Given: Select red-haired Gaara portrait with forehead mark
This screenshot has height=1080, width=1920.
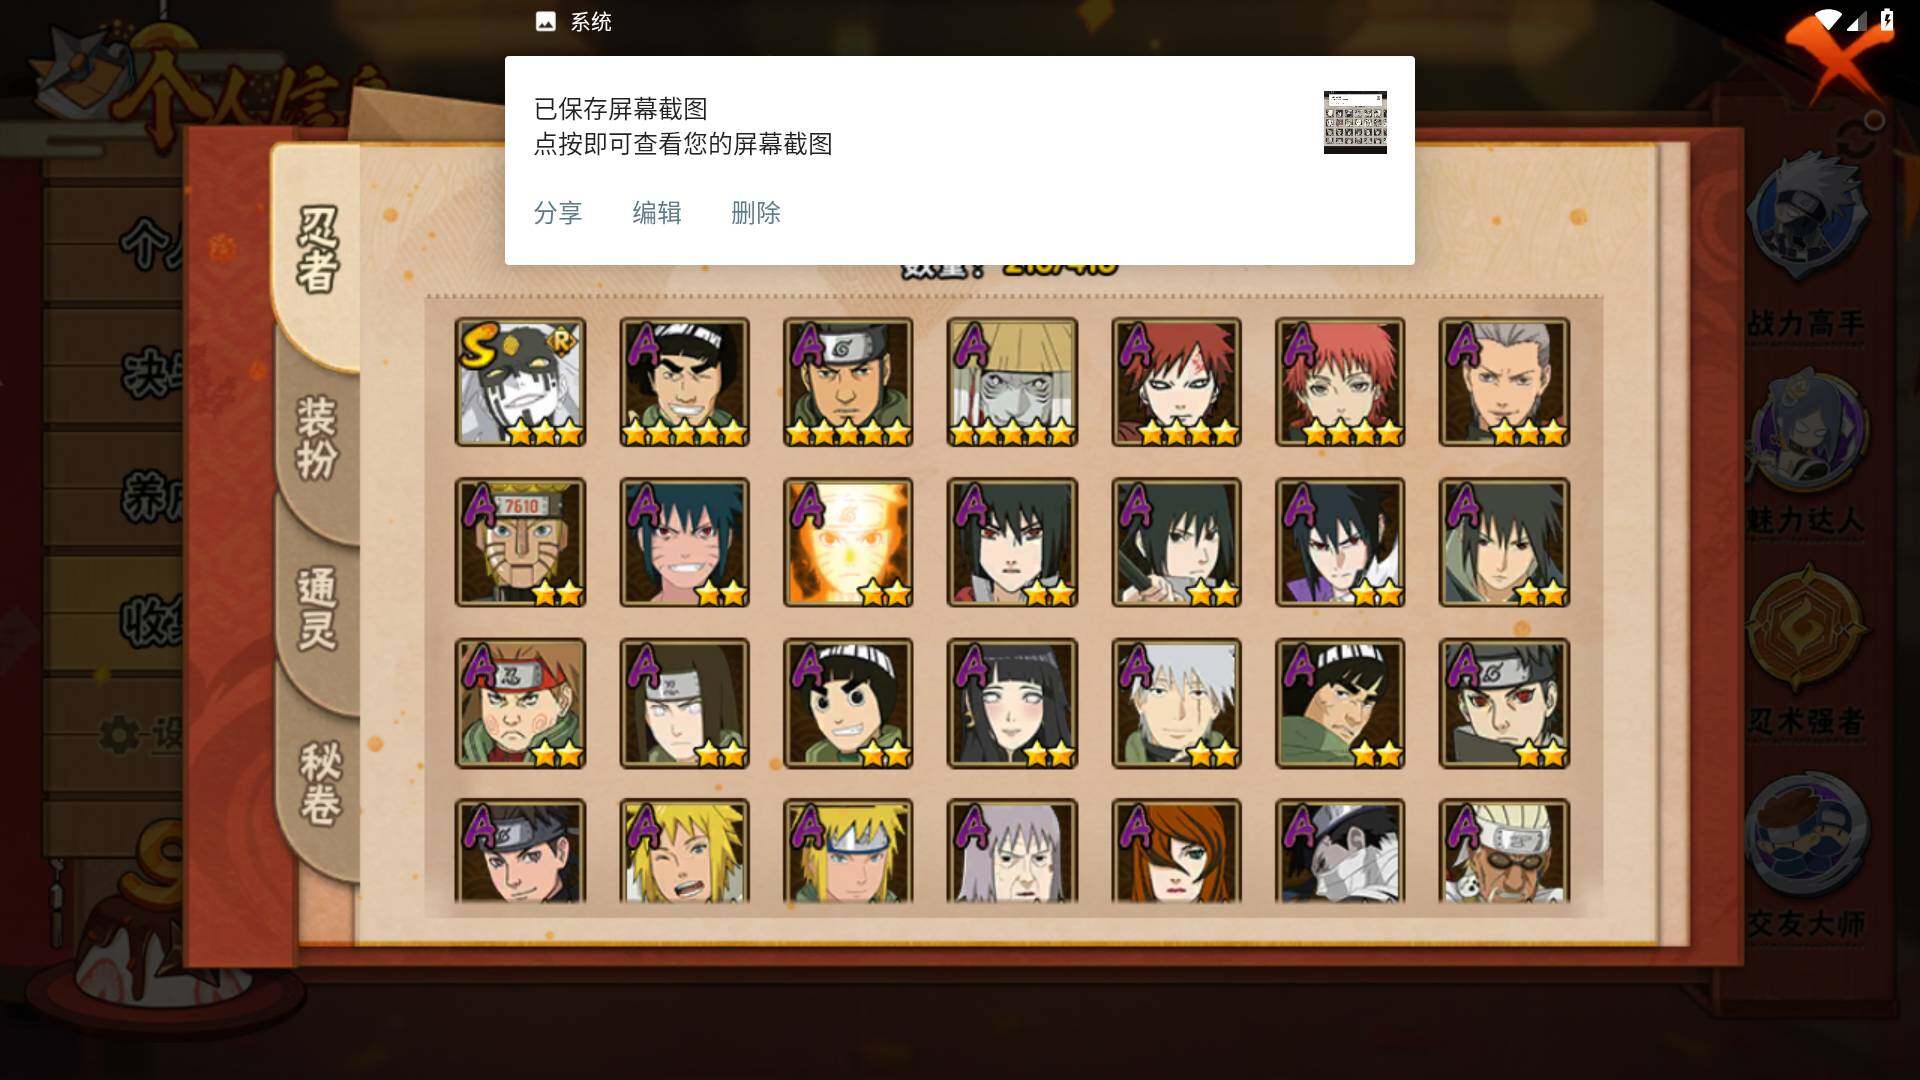Looking at the screenshot, I should 1176,382.
